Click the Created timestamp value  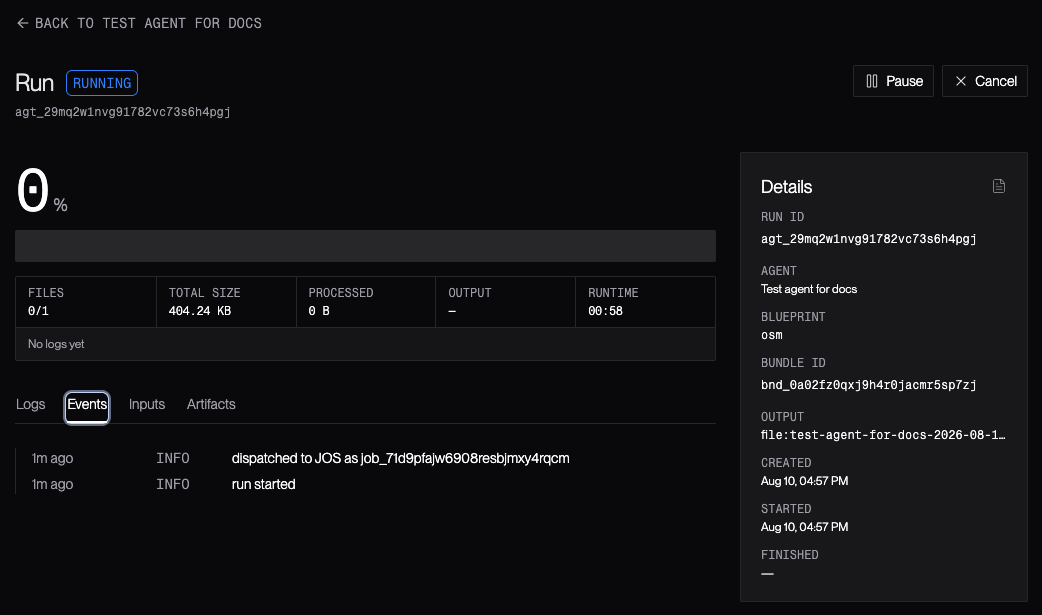click(804, 481)
